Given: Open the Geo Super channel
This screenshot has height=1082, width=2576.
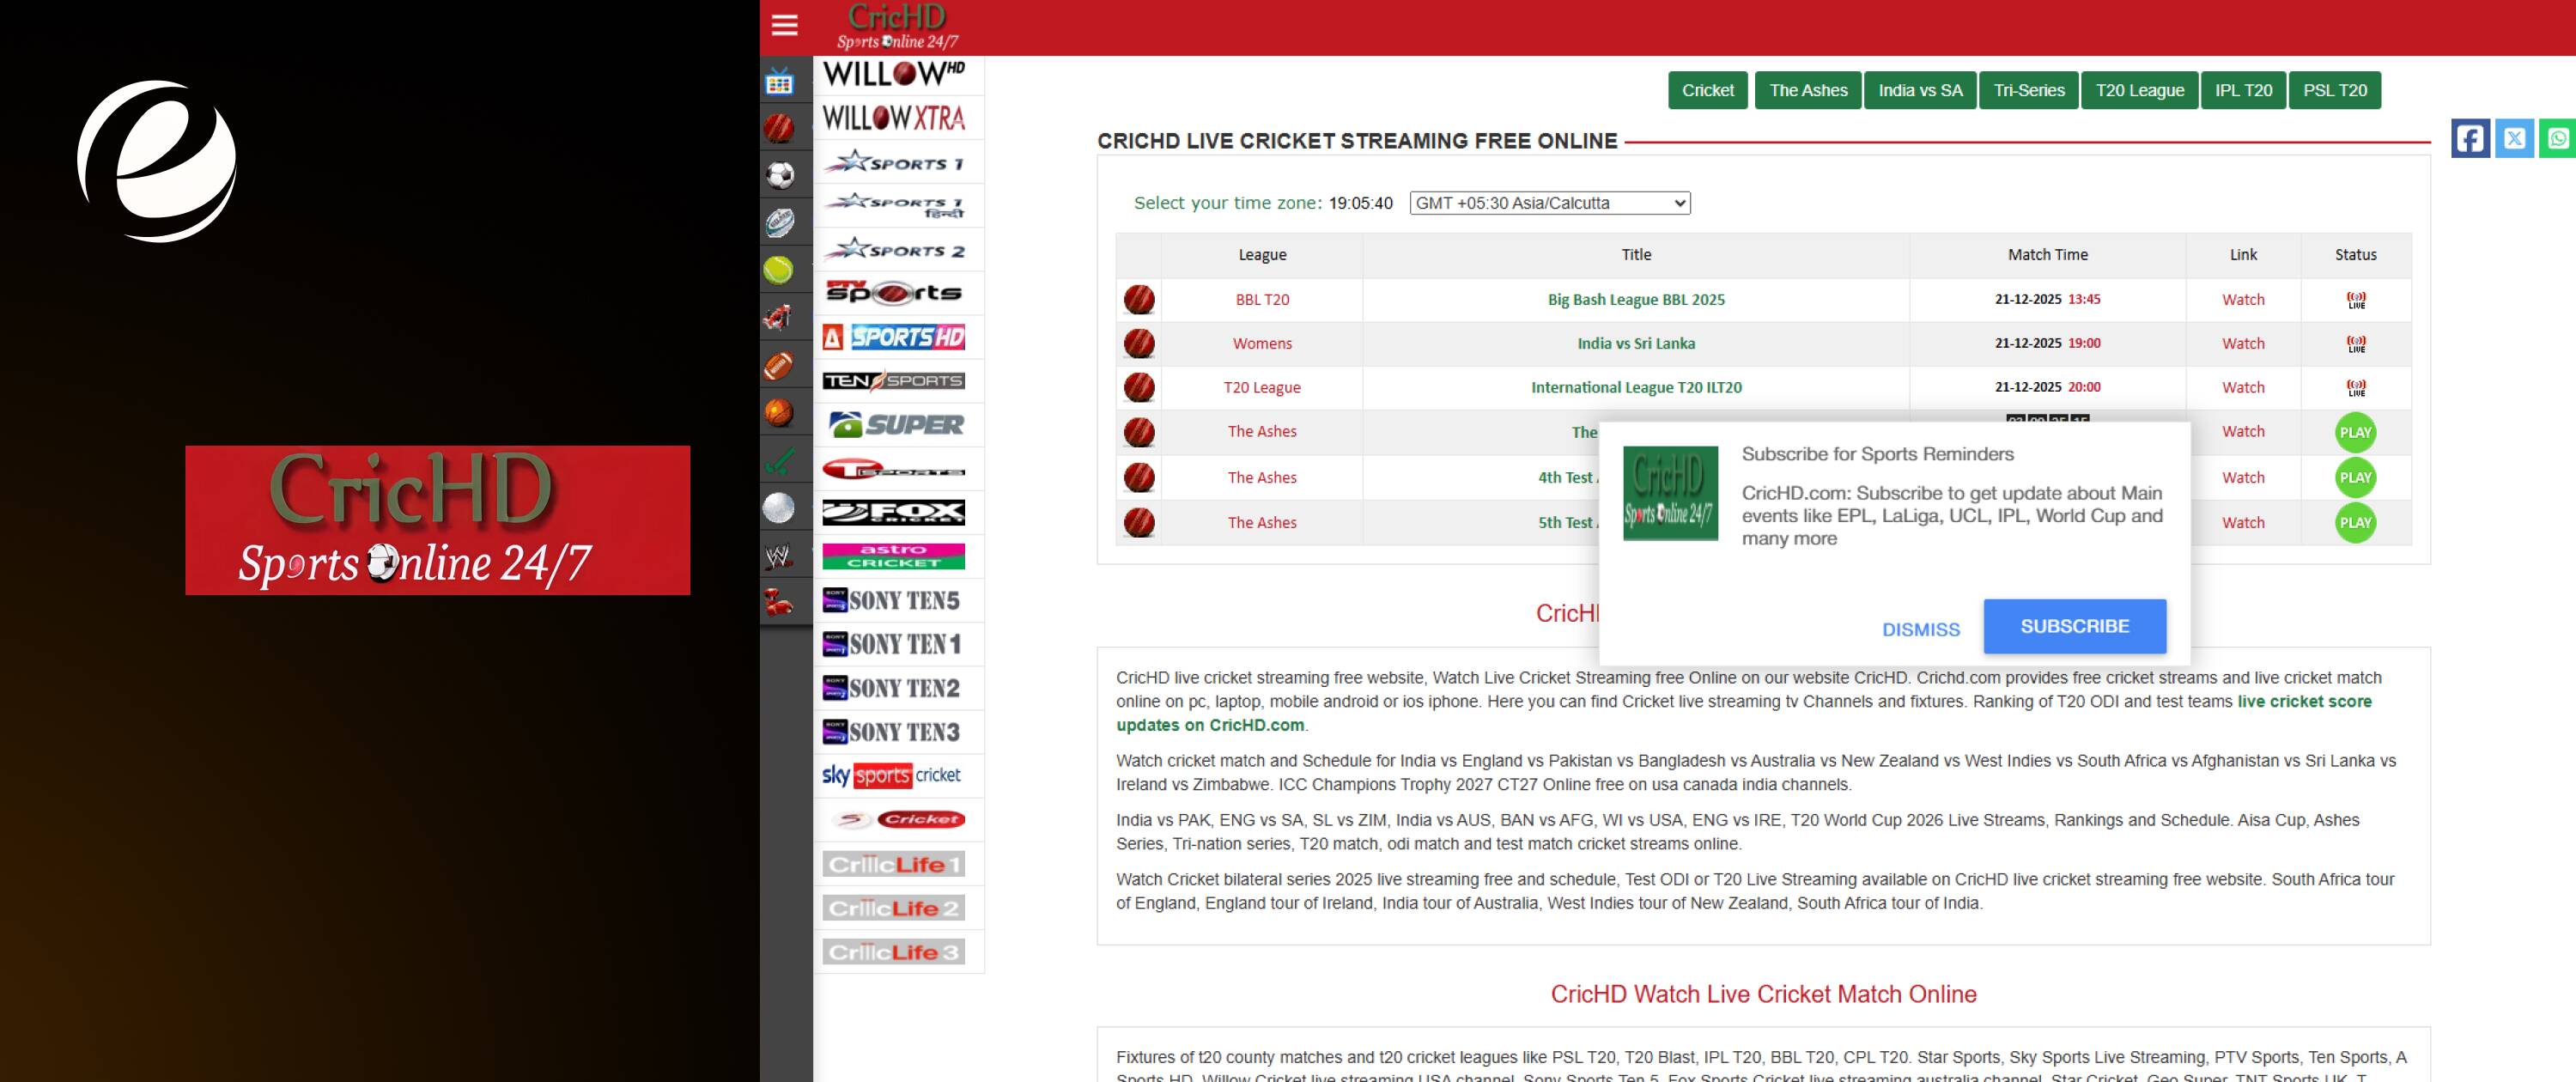Looking at the screenshot, I should 894,425.
